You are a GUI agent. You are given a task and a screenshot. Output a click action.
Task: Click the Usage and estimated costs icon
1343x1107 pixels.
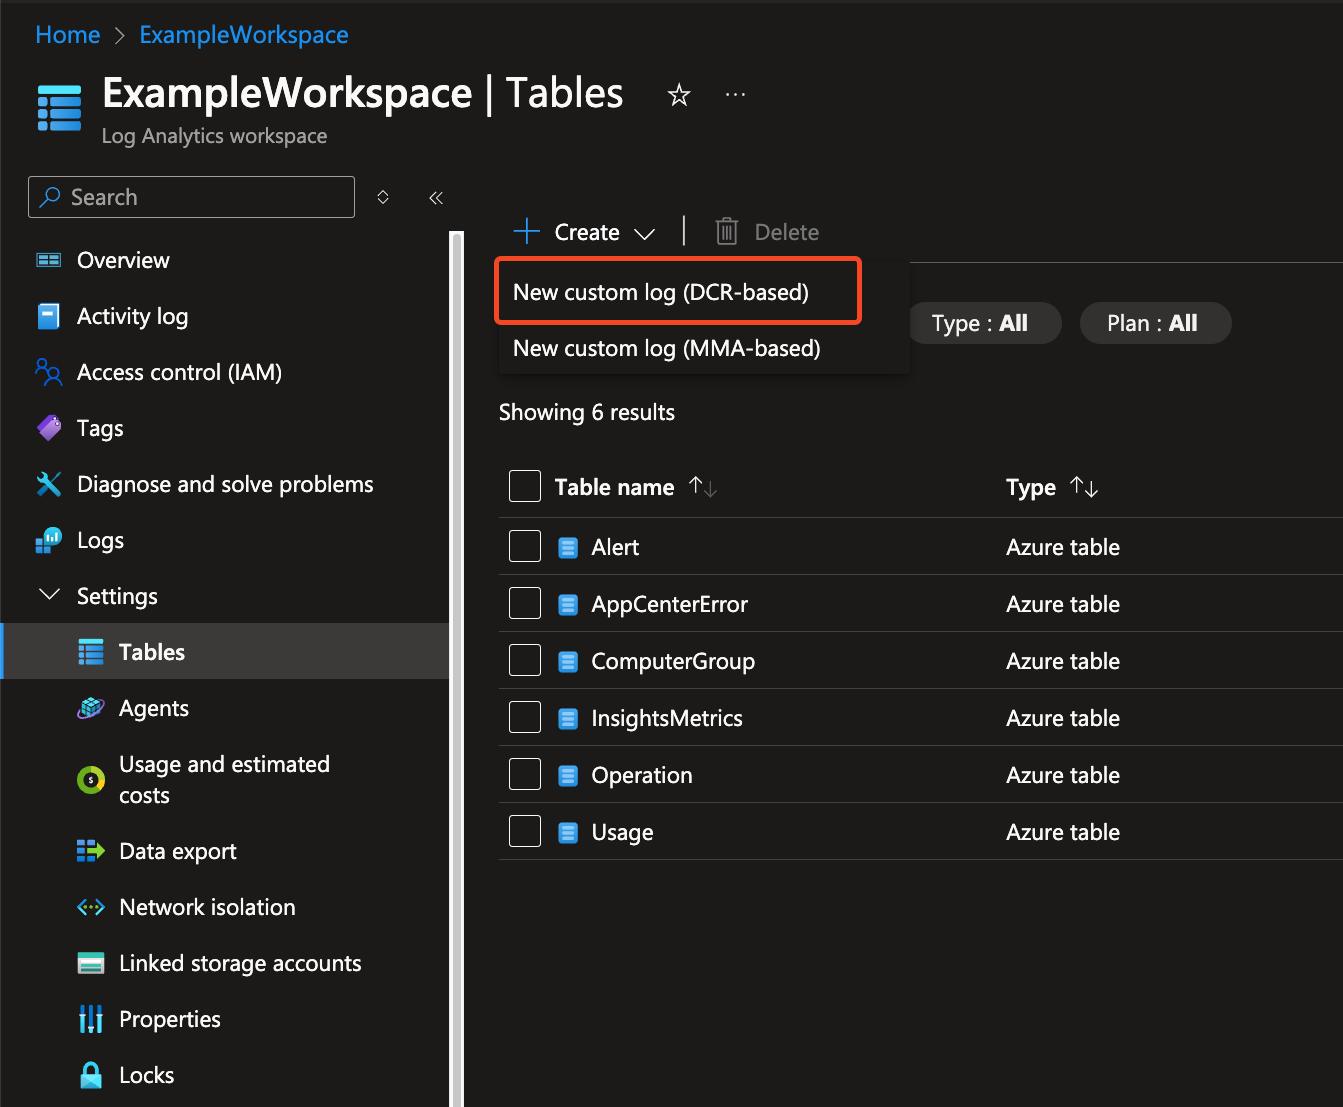(91, 779)
